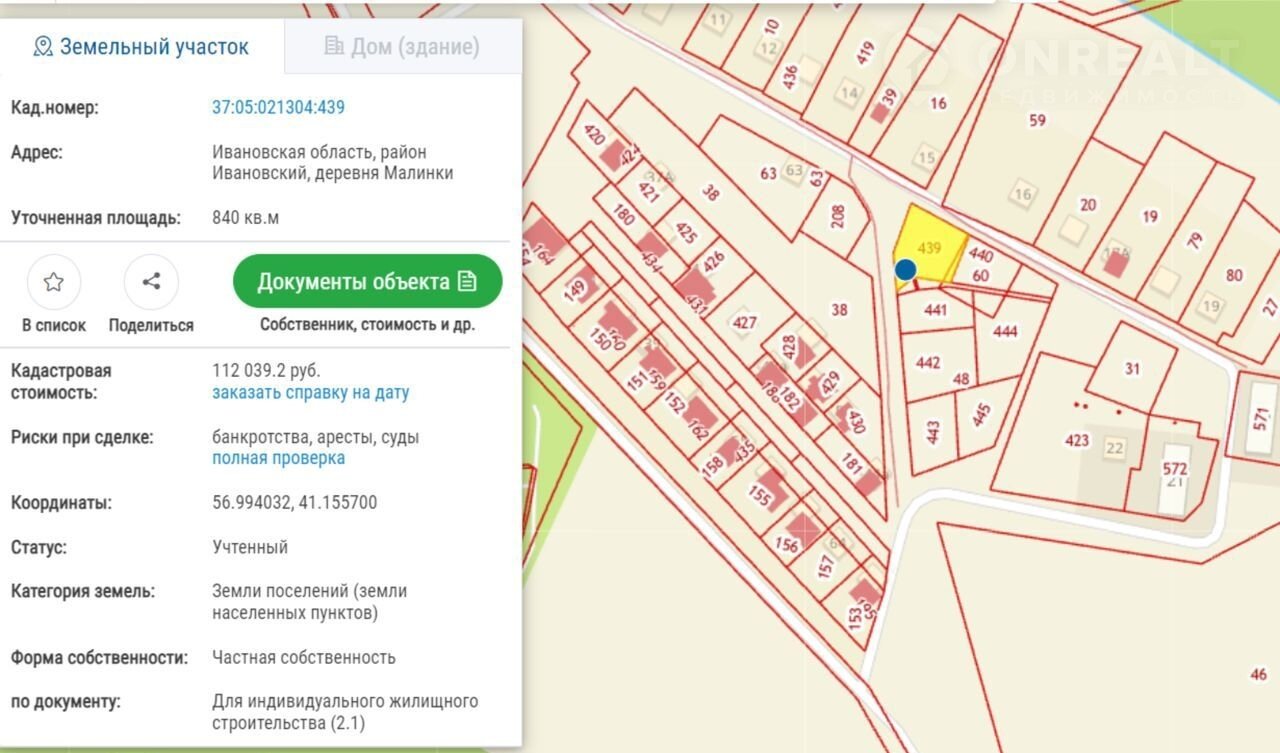Click the blue location marker on the map
The width and height of the screenshot is (1280, 753).
point(905,269)
